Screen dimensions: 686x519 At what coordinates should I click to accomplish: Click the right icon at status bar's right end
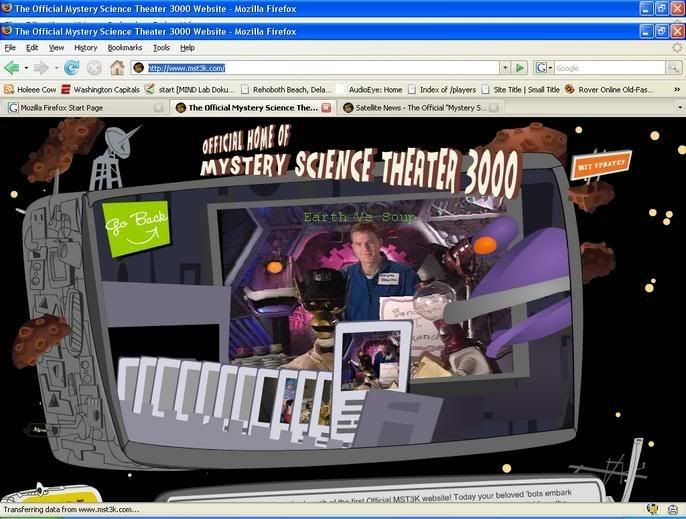coord(673,509)
